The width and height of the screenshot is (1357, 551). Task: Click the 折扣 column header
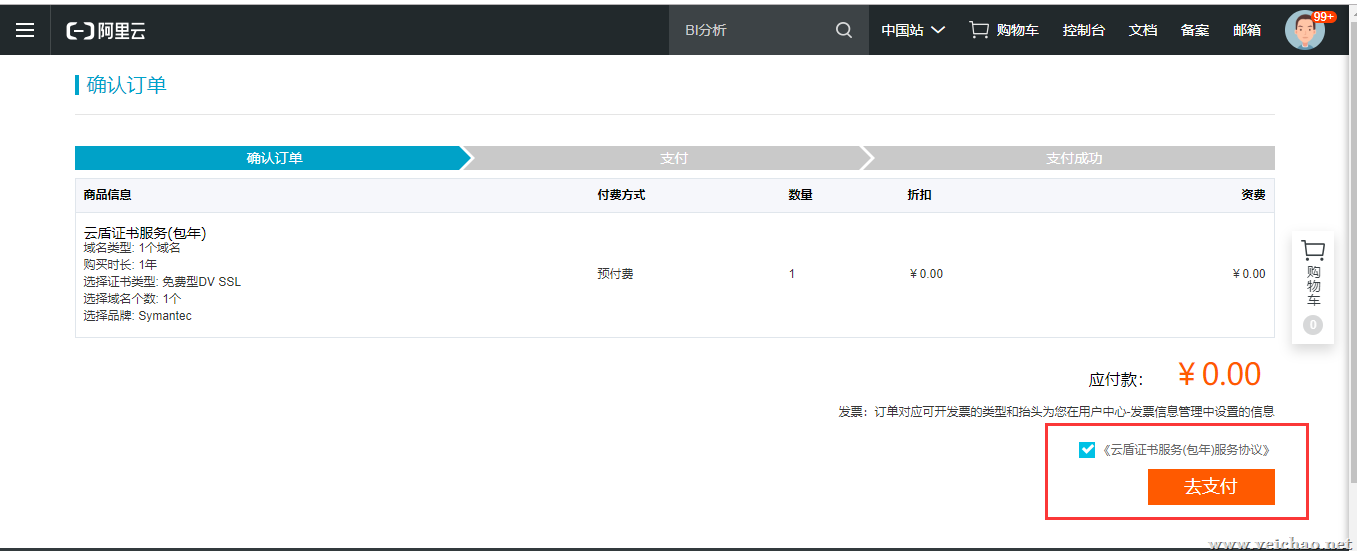919,195
